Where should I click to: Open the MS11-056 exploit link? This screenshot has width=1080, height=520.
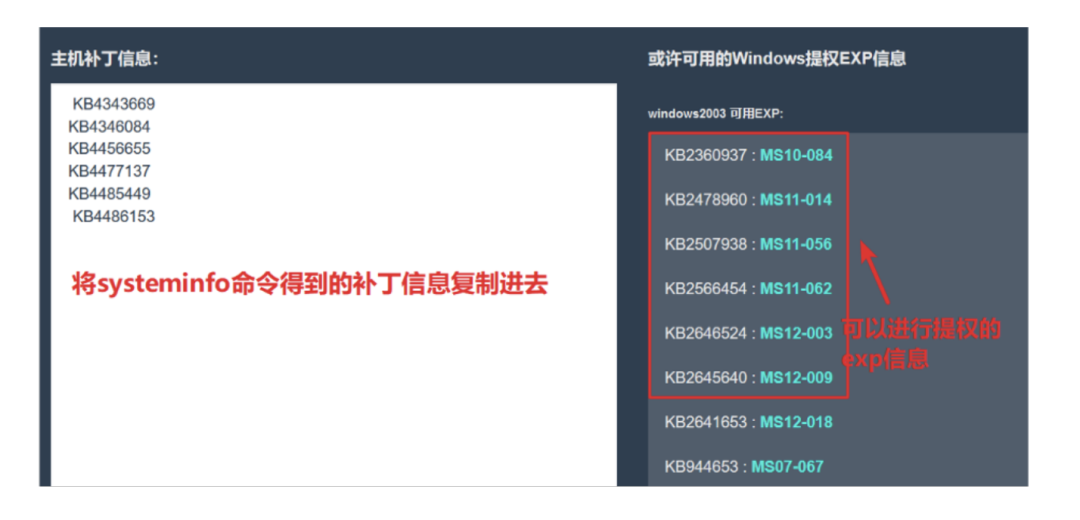tap(796, 244)
